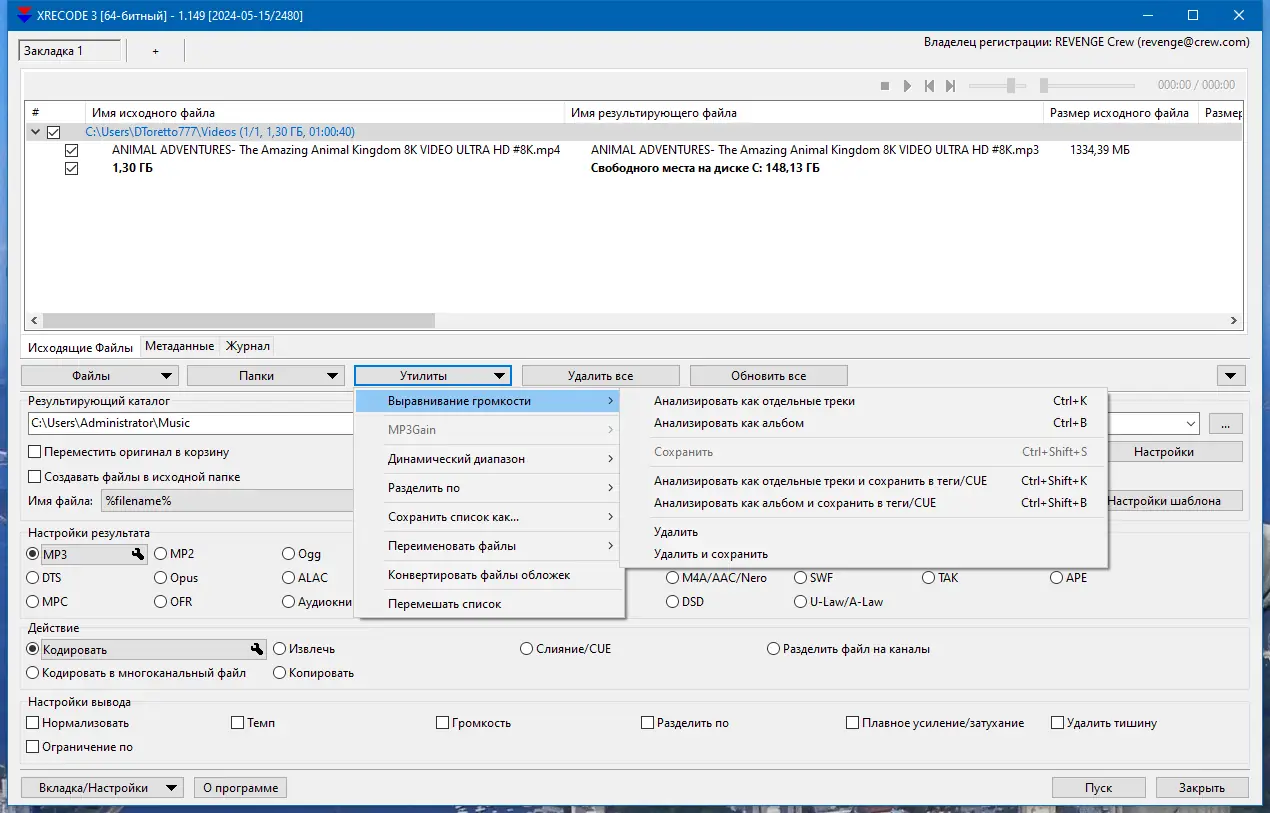This screenshot has width=1270, height=813.
Task: Click the stop playback button
Action: point(885,86)
